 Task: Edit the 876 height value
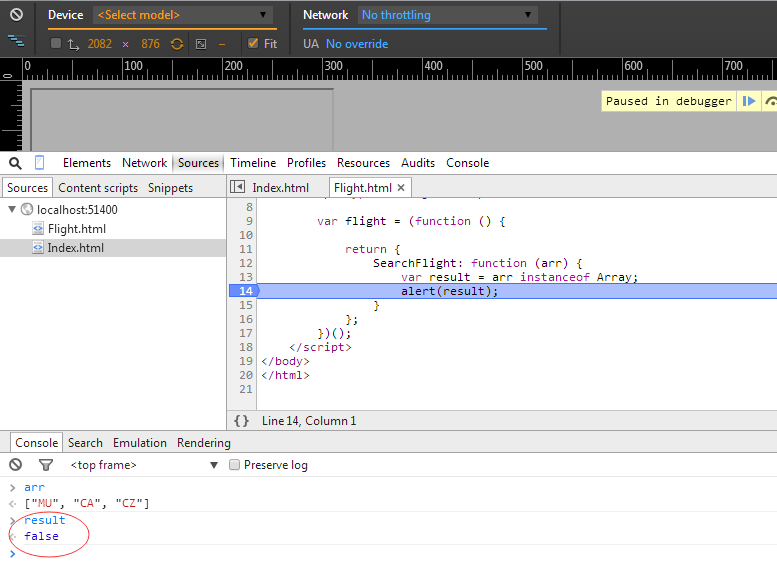click(x=150, y=44)
